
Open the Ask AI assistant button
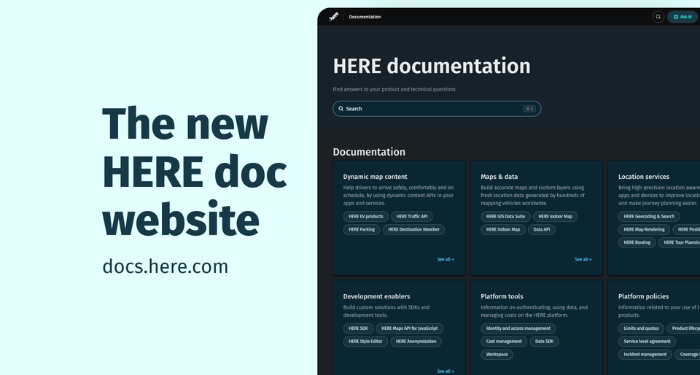(x=683, y=17)
